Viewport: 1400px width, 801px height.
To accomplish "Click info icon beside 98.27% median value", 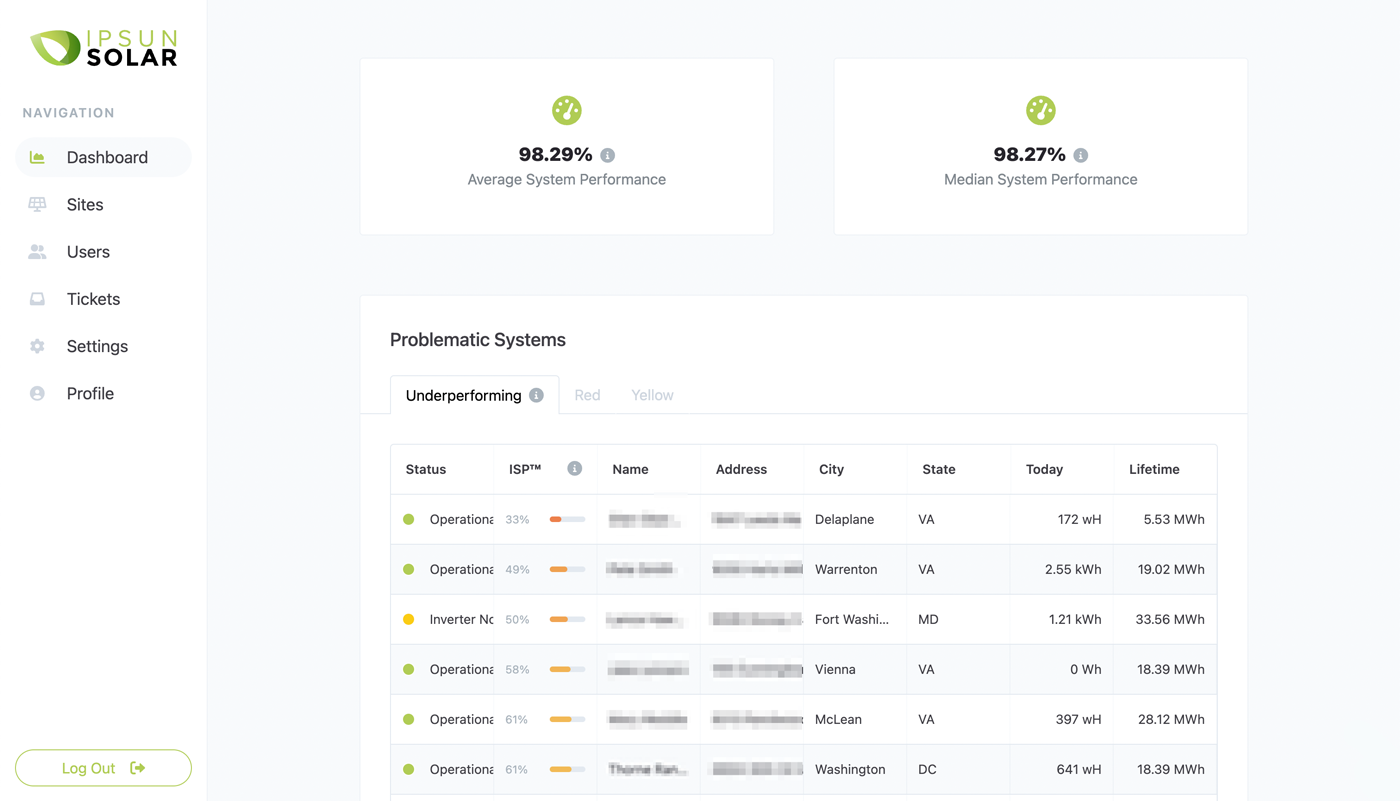I will click(x=1081, y=155).
